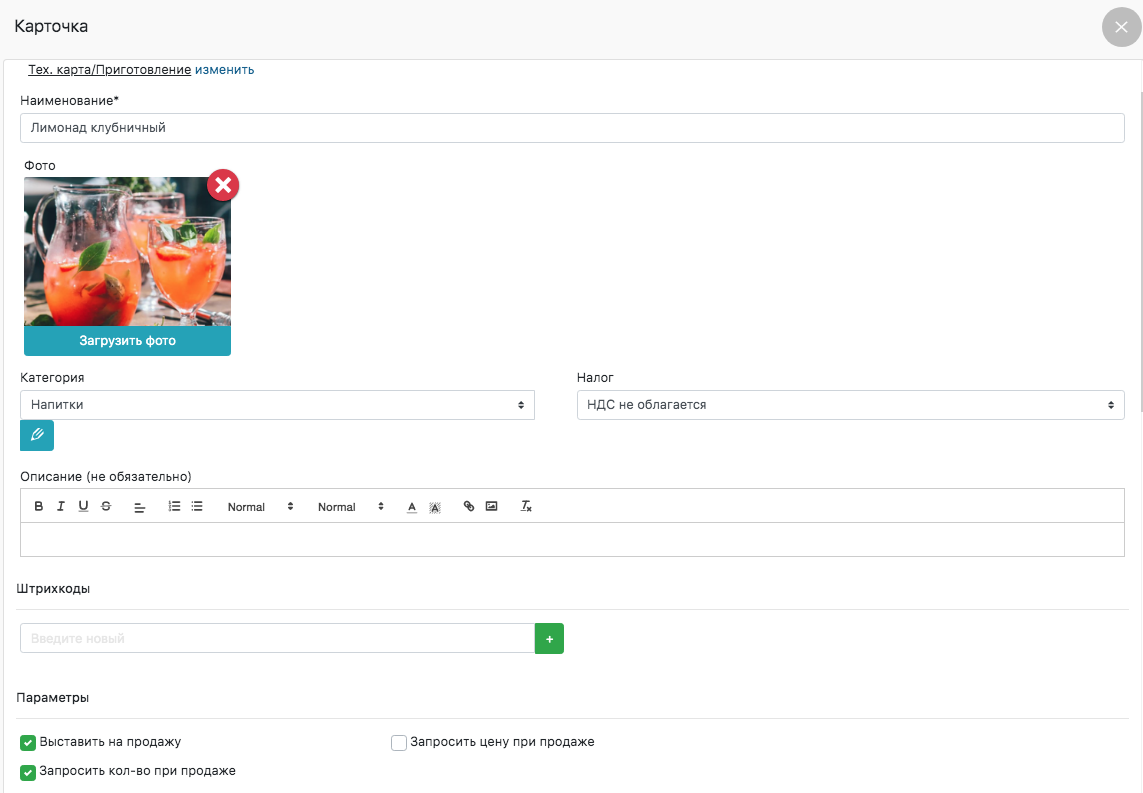Toggle italic formatting in description editor

(61, 507)
